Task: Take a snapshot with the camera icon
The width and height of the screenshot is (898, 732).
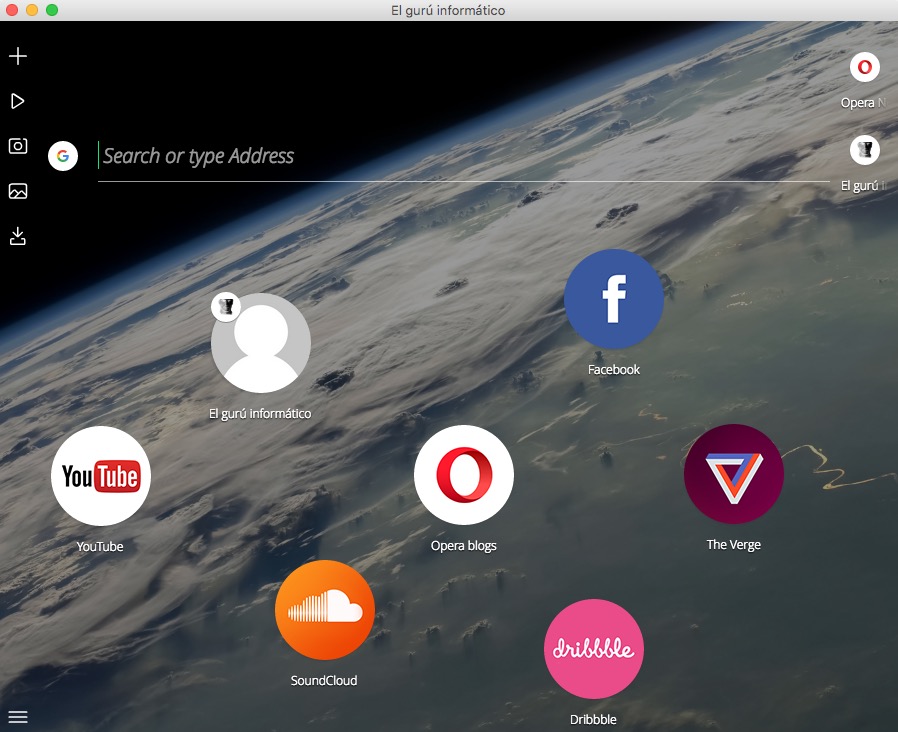Action: click(18, 146)
